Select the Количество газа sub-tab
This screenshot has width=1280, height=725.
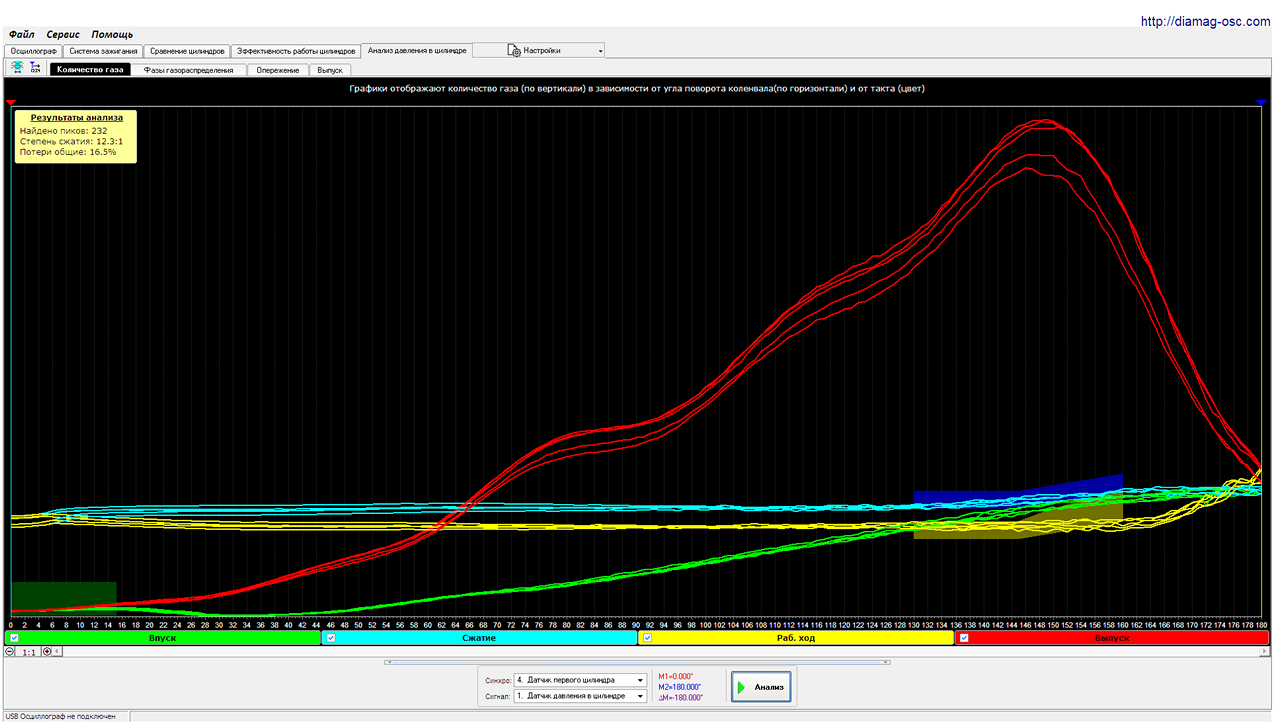(90, 70)
